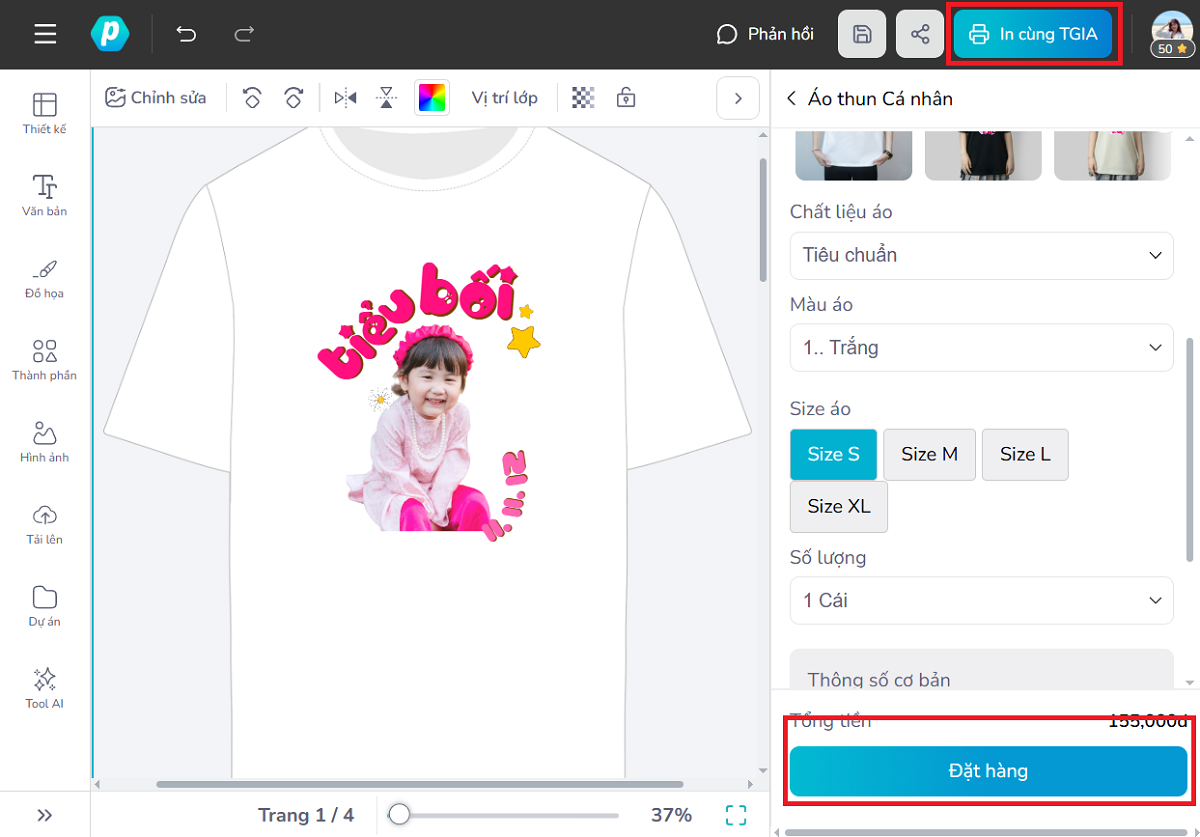Click the lock layer icon

click(626, 98)
